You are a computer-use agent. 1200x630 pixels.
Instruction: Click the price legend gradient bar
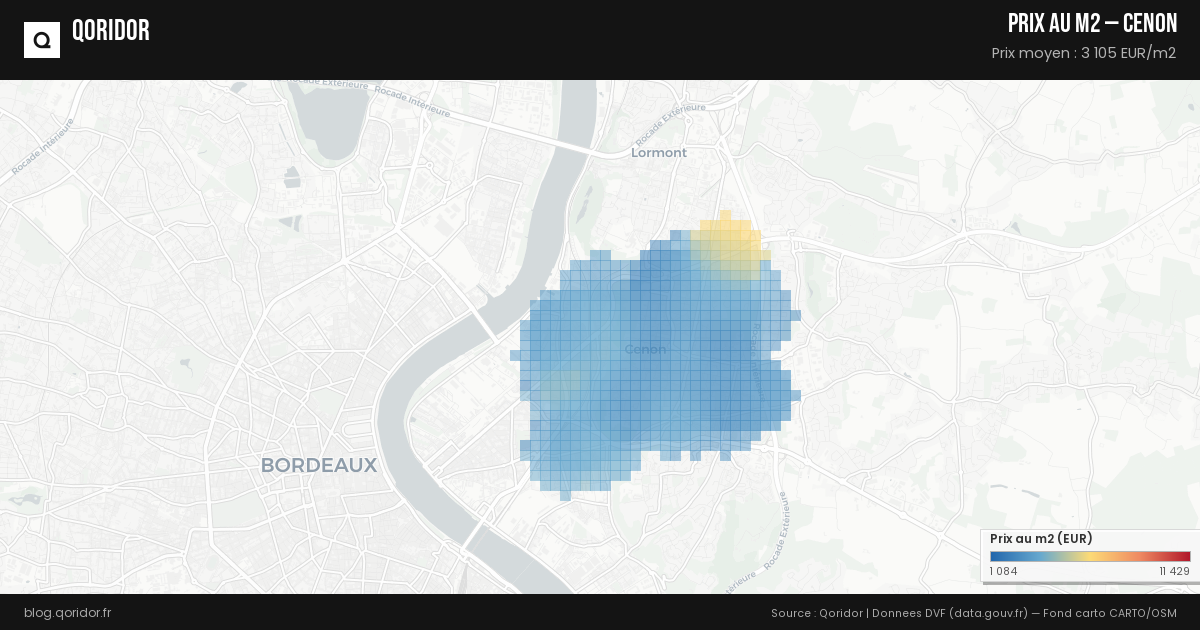tap(1090, 557)
